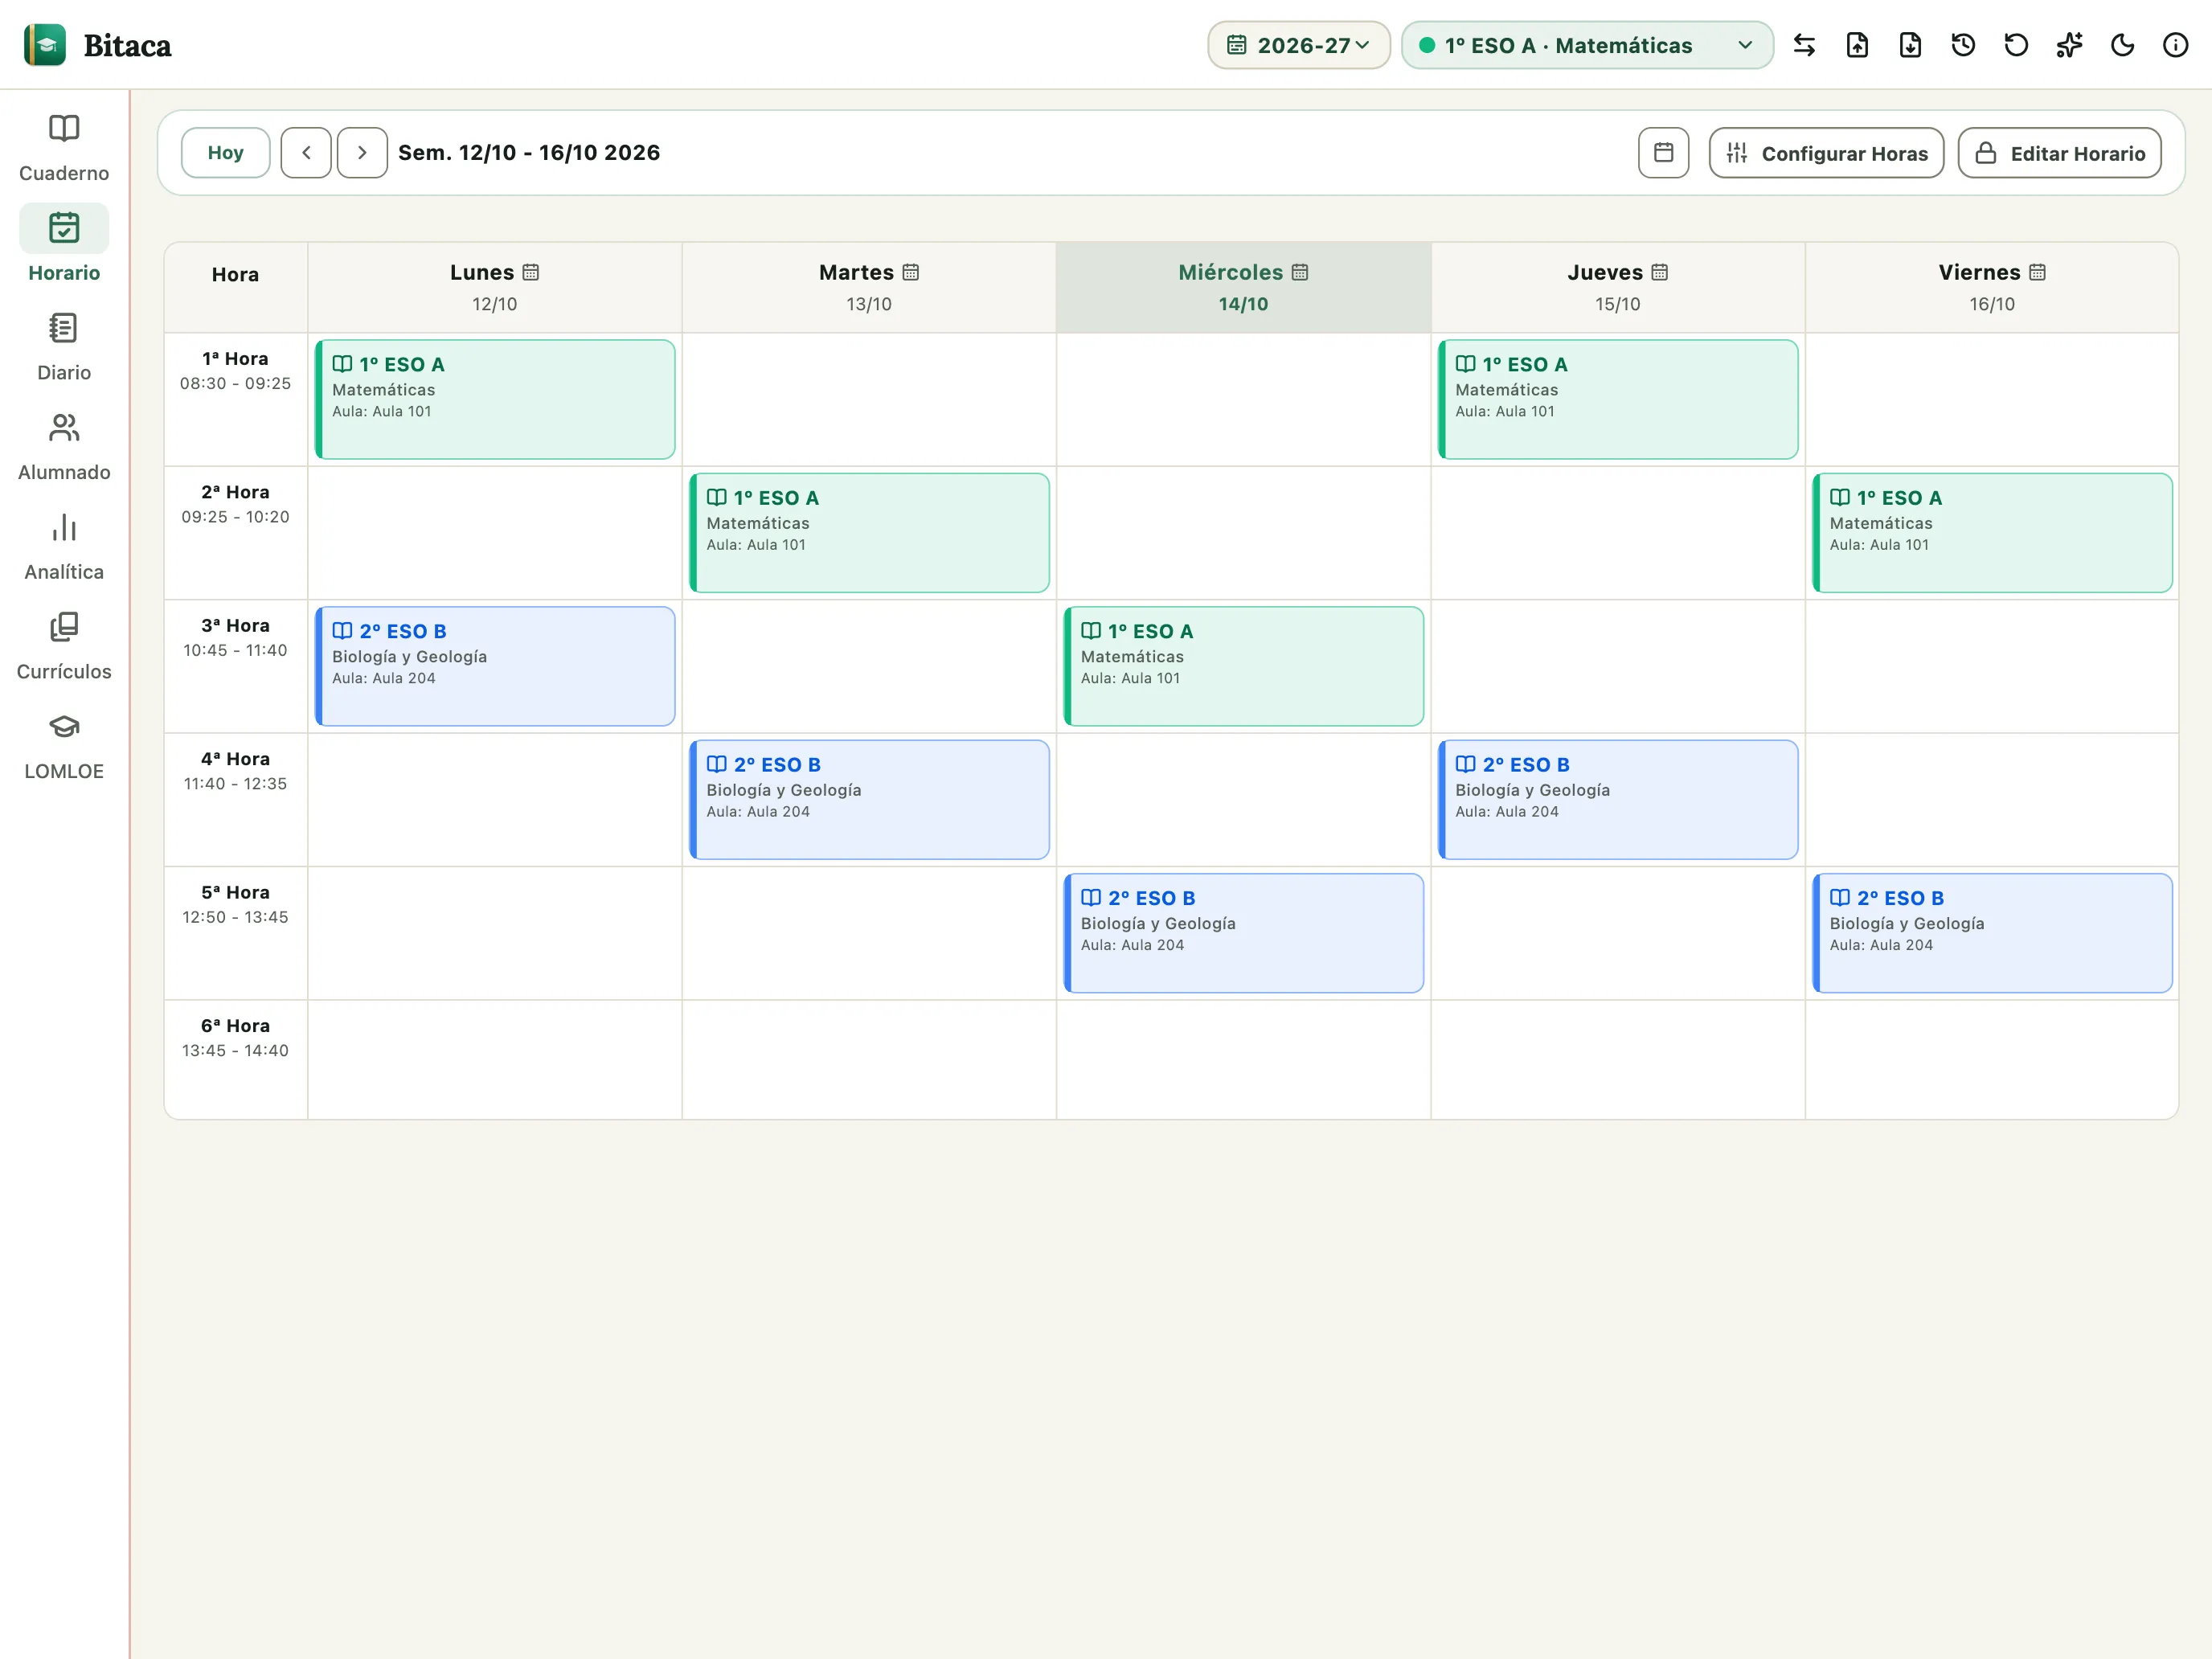This screenshot has height=1659, width=2212.
Task: Go to the next week arrow
Action: pyautogui.click(x=362, y=153)
